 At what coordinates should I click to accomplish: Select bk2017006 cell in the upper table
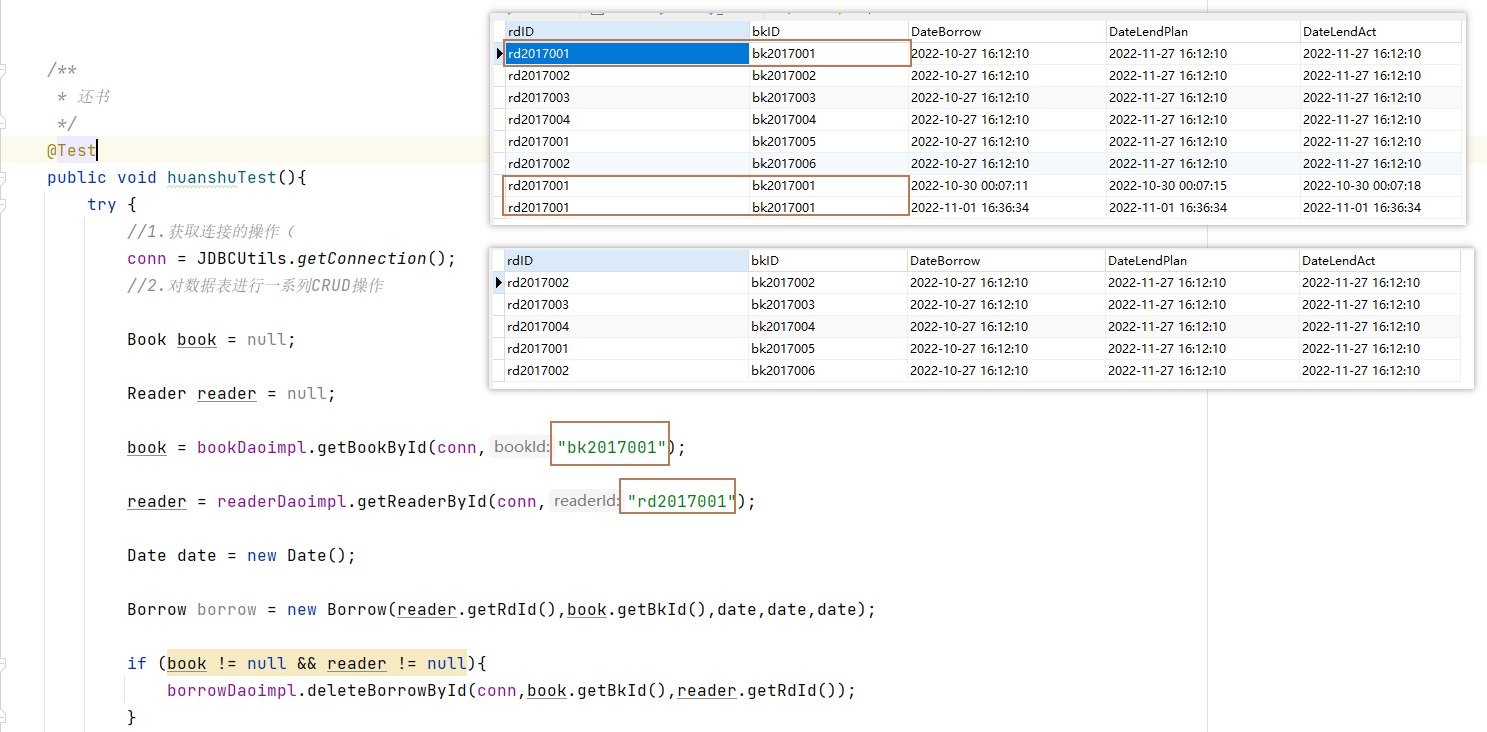click(829, 163)
